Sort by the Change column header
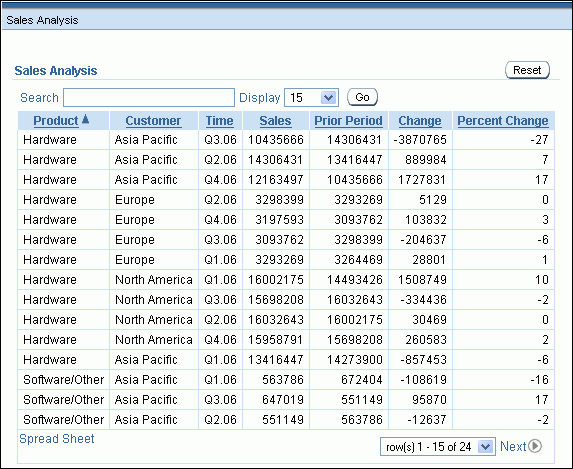 (x=420, y=121)
